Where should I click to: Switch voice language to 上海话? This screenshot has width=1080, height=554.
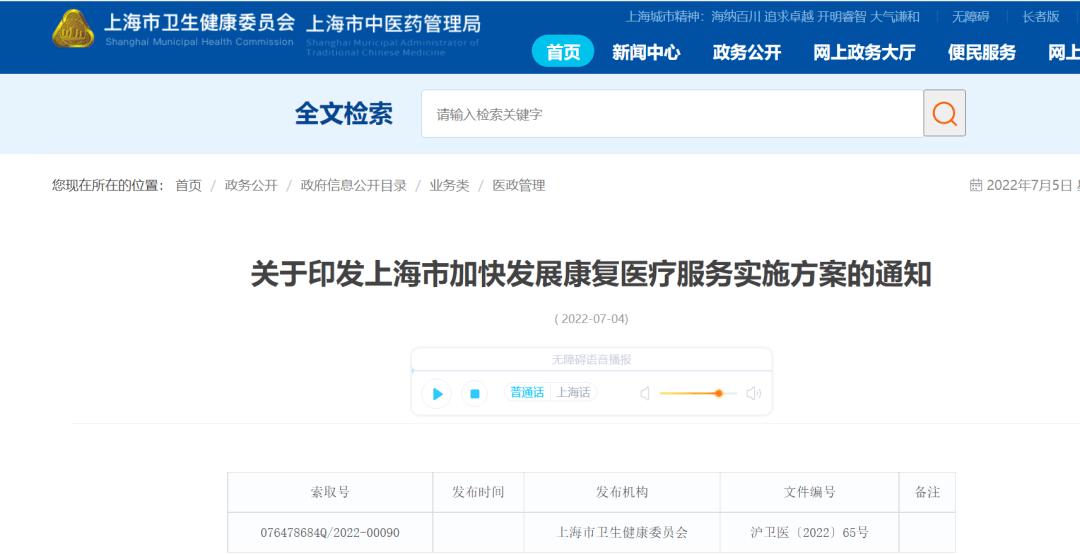coord(574,393)
